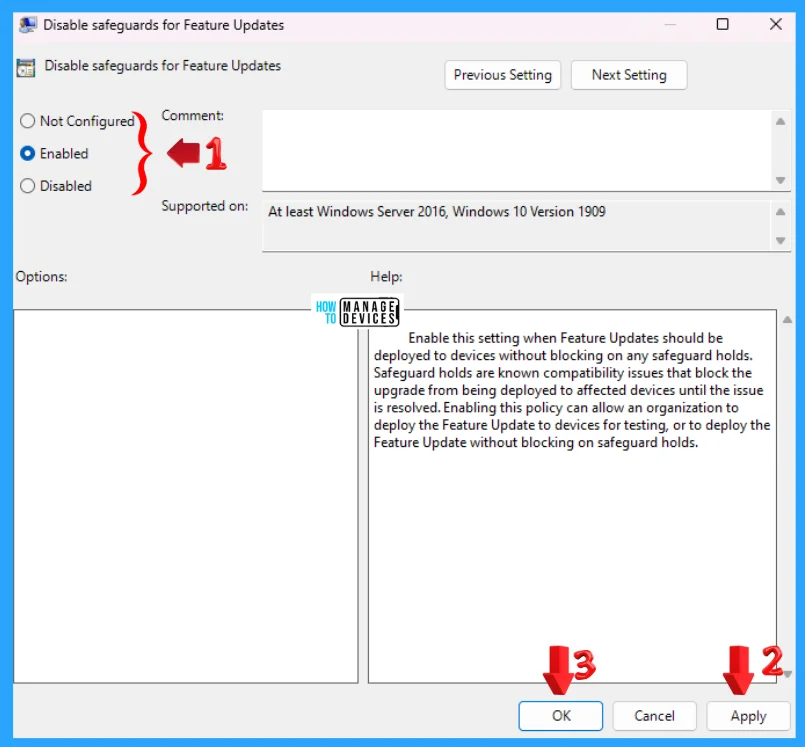Minimize the policy dialog window
Screen dimensions: 805x747
[x=670, y=24]
